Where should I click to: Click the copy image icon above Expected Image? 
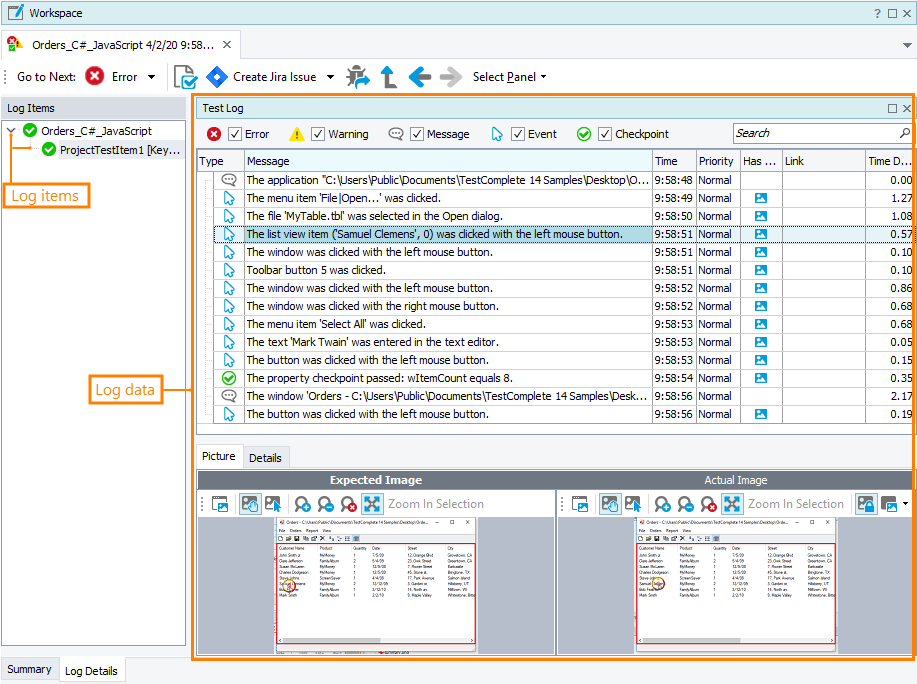coord(221,503)
